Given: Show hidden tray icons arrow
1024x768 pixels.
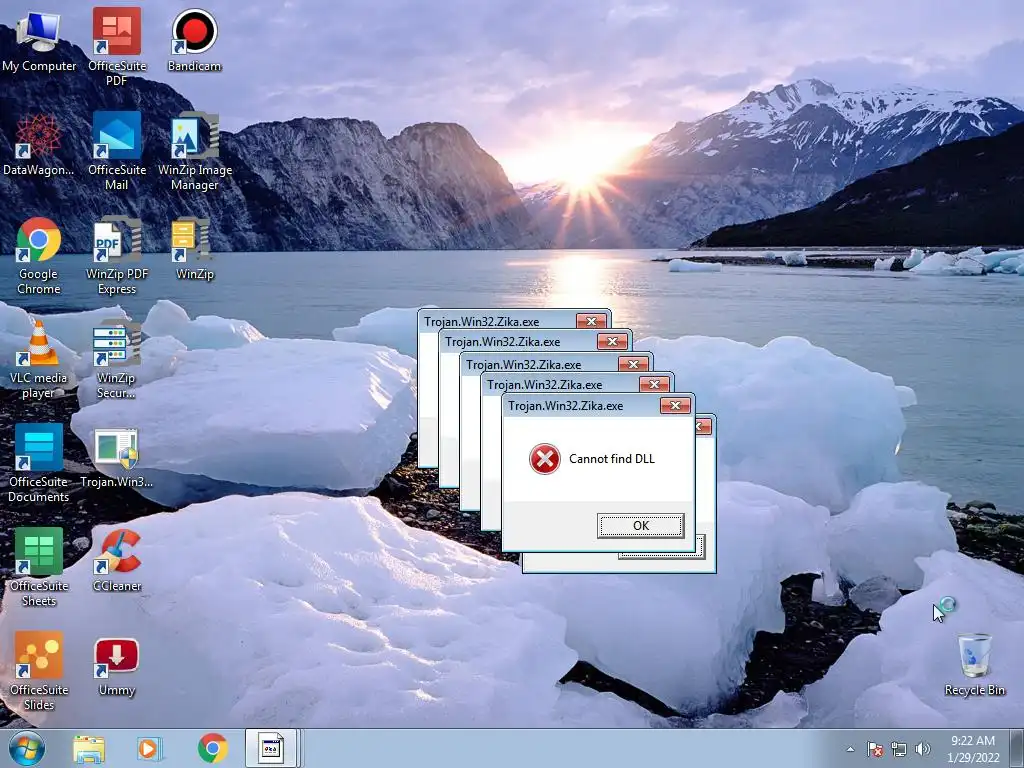Looking at the screenshot, I should click(x=850, y=749).
